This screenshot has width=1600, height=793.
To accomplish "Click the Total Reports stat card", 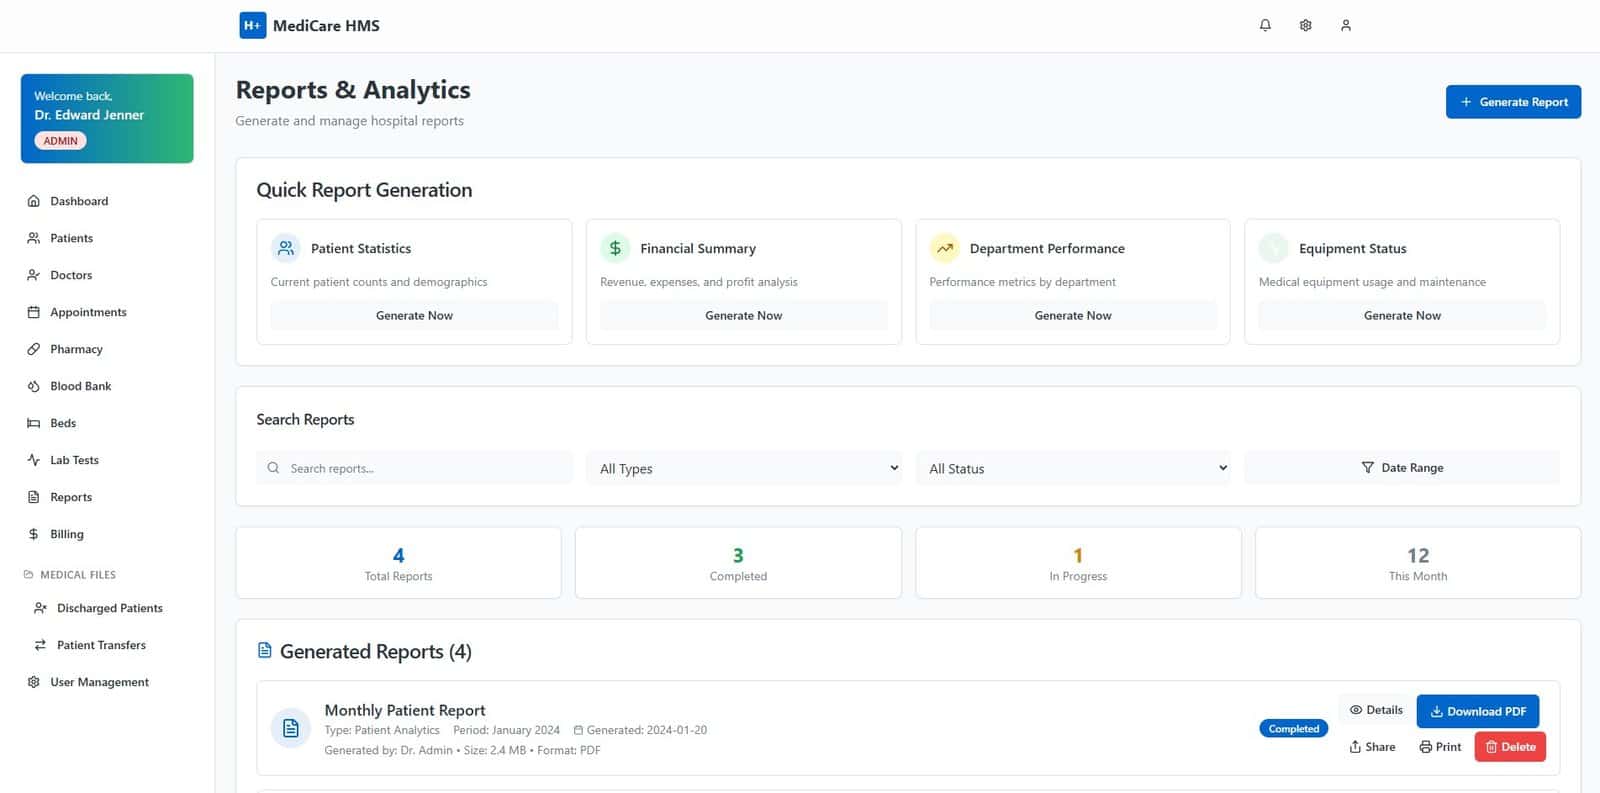I will tap(398, 563).
